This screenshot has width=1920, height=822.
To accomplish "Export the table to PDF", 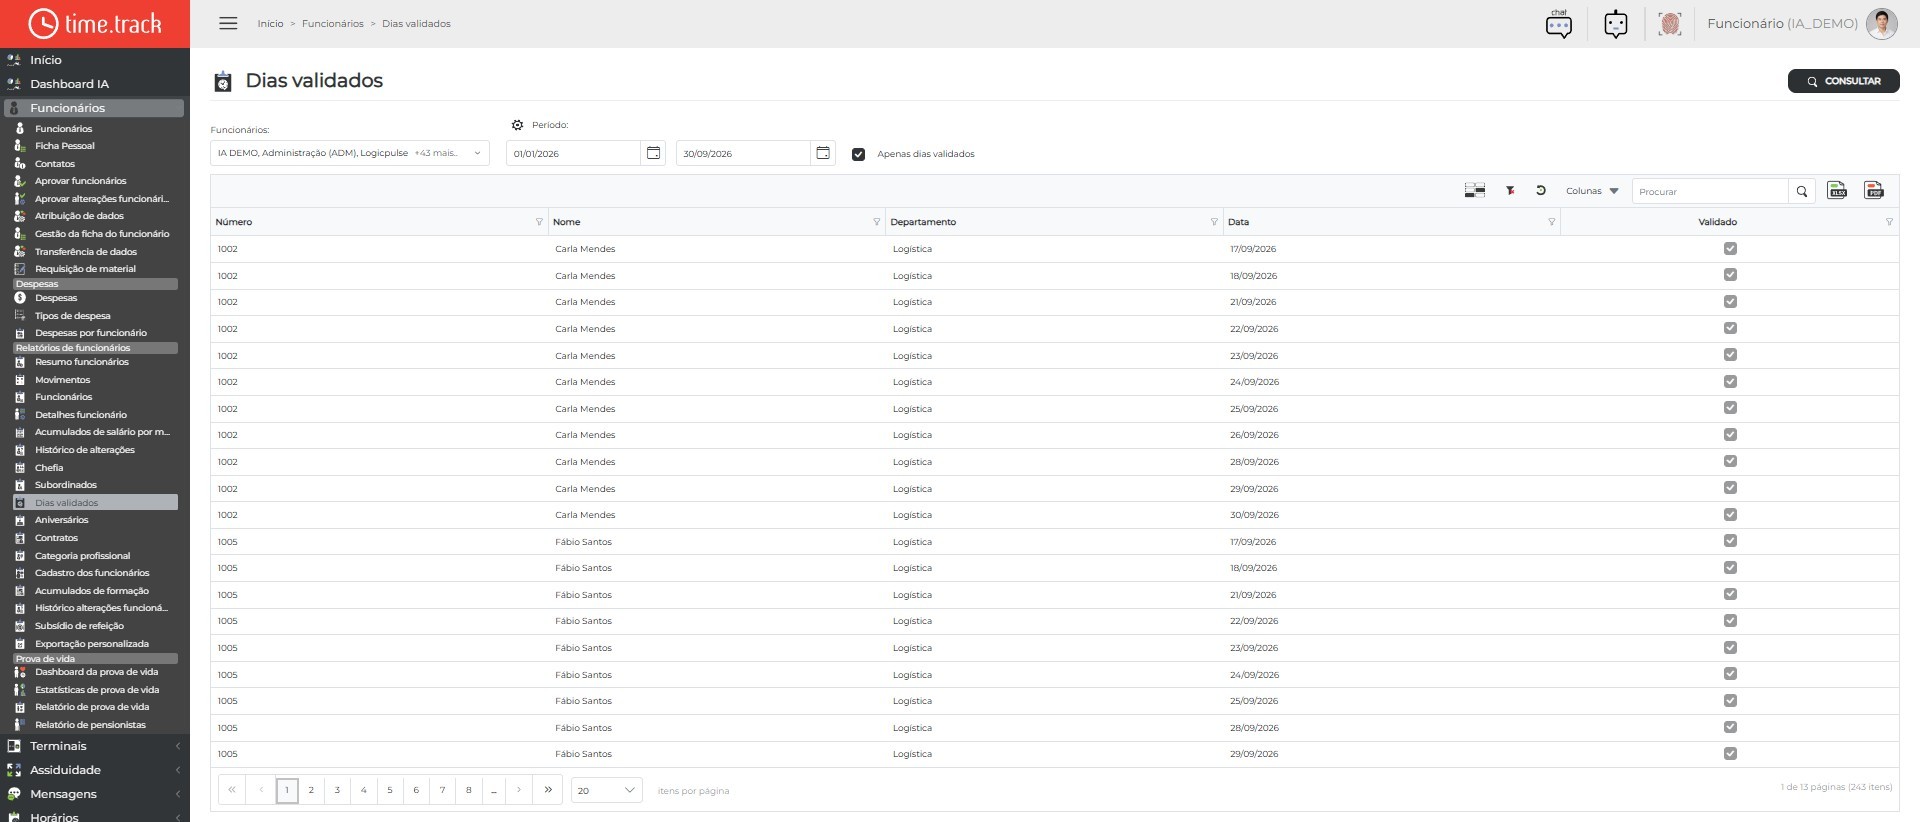I will (1874, 191).
